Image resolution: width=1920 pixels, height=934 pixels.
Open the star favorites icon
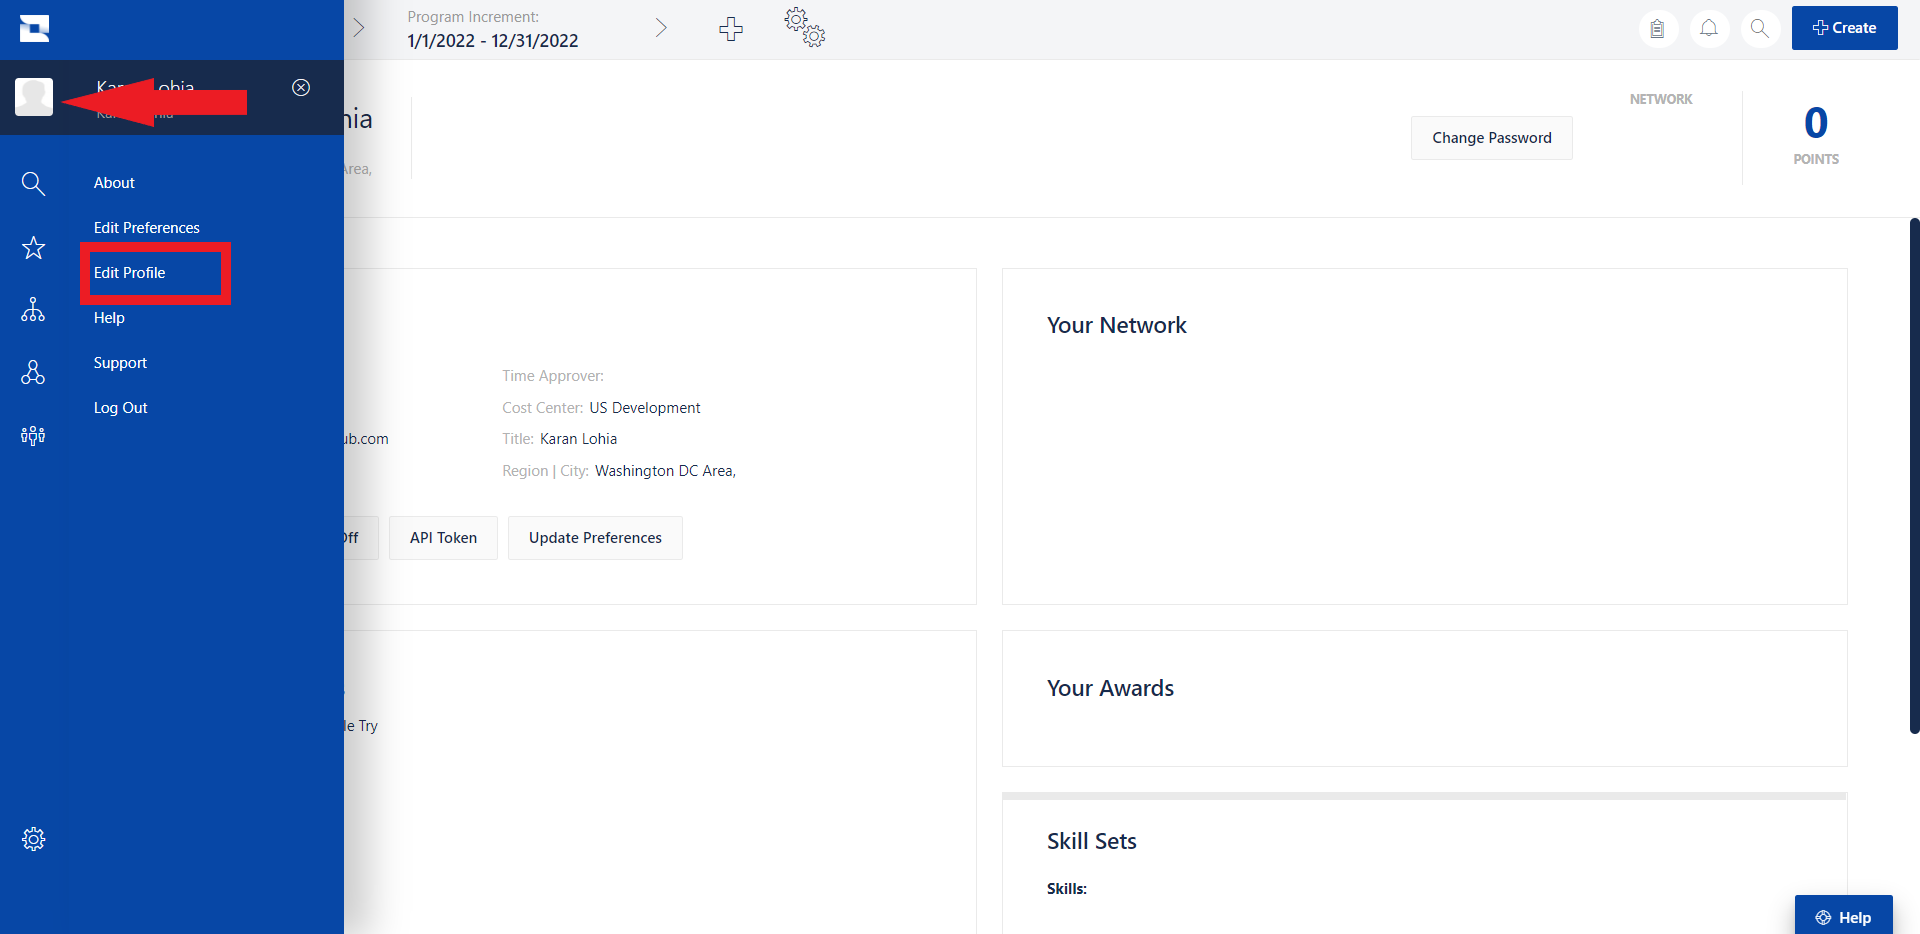coord(33,248)
